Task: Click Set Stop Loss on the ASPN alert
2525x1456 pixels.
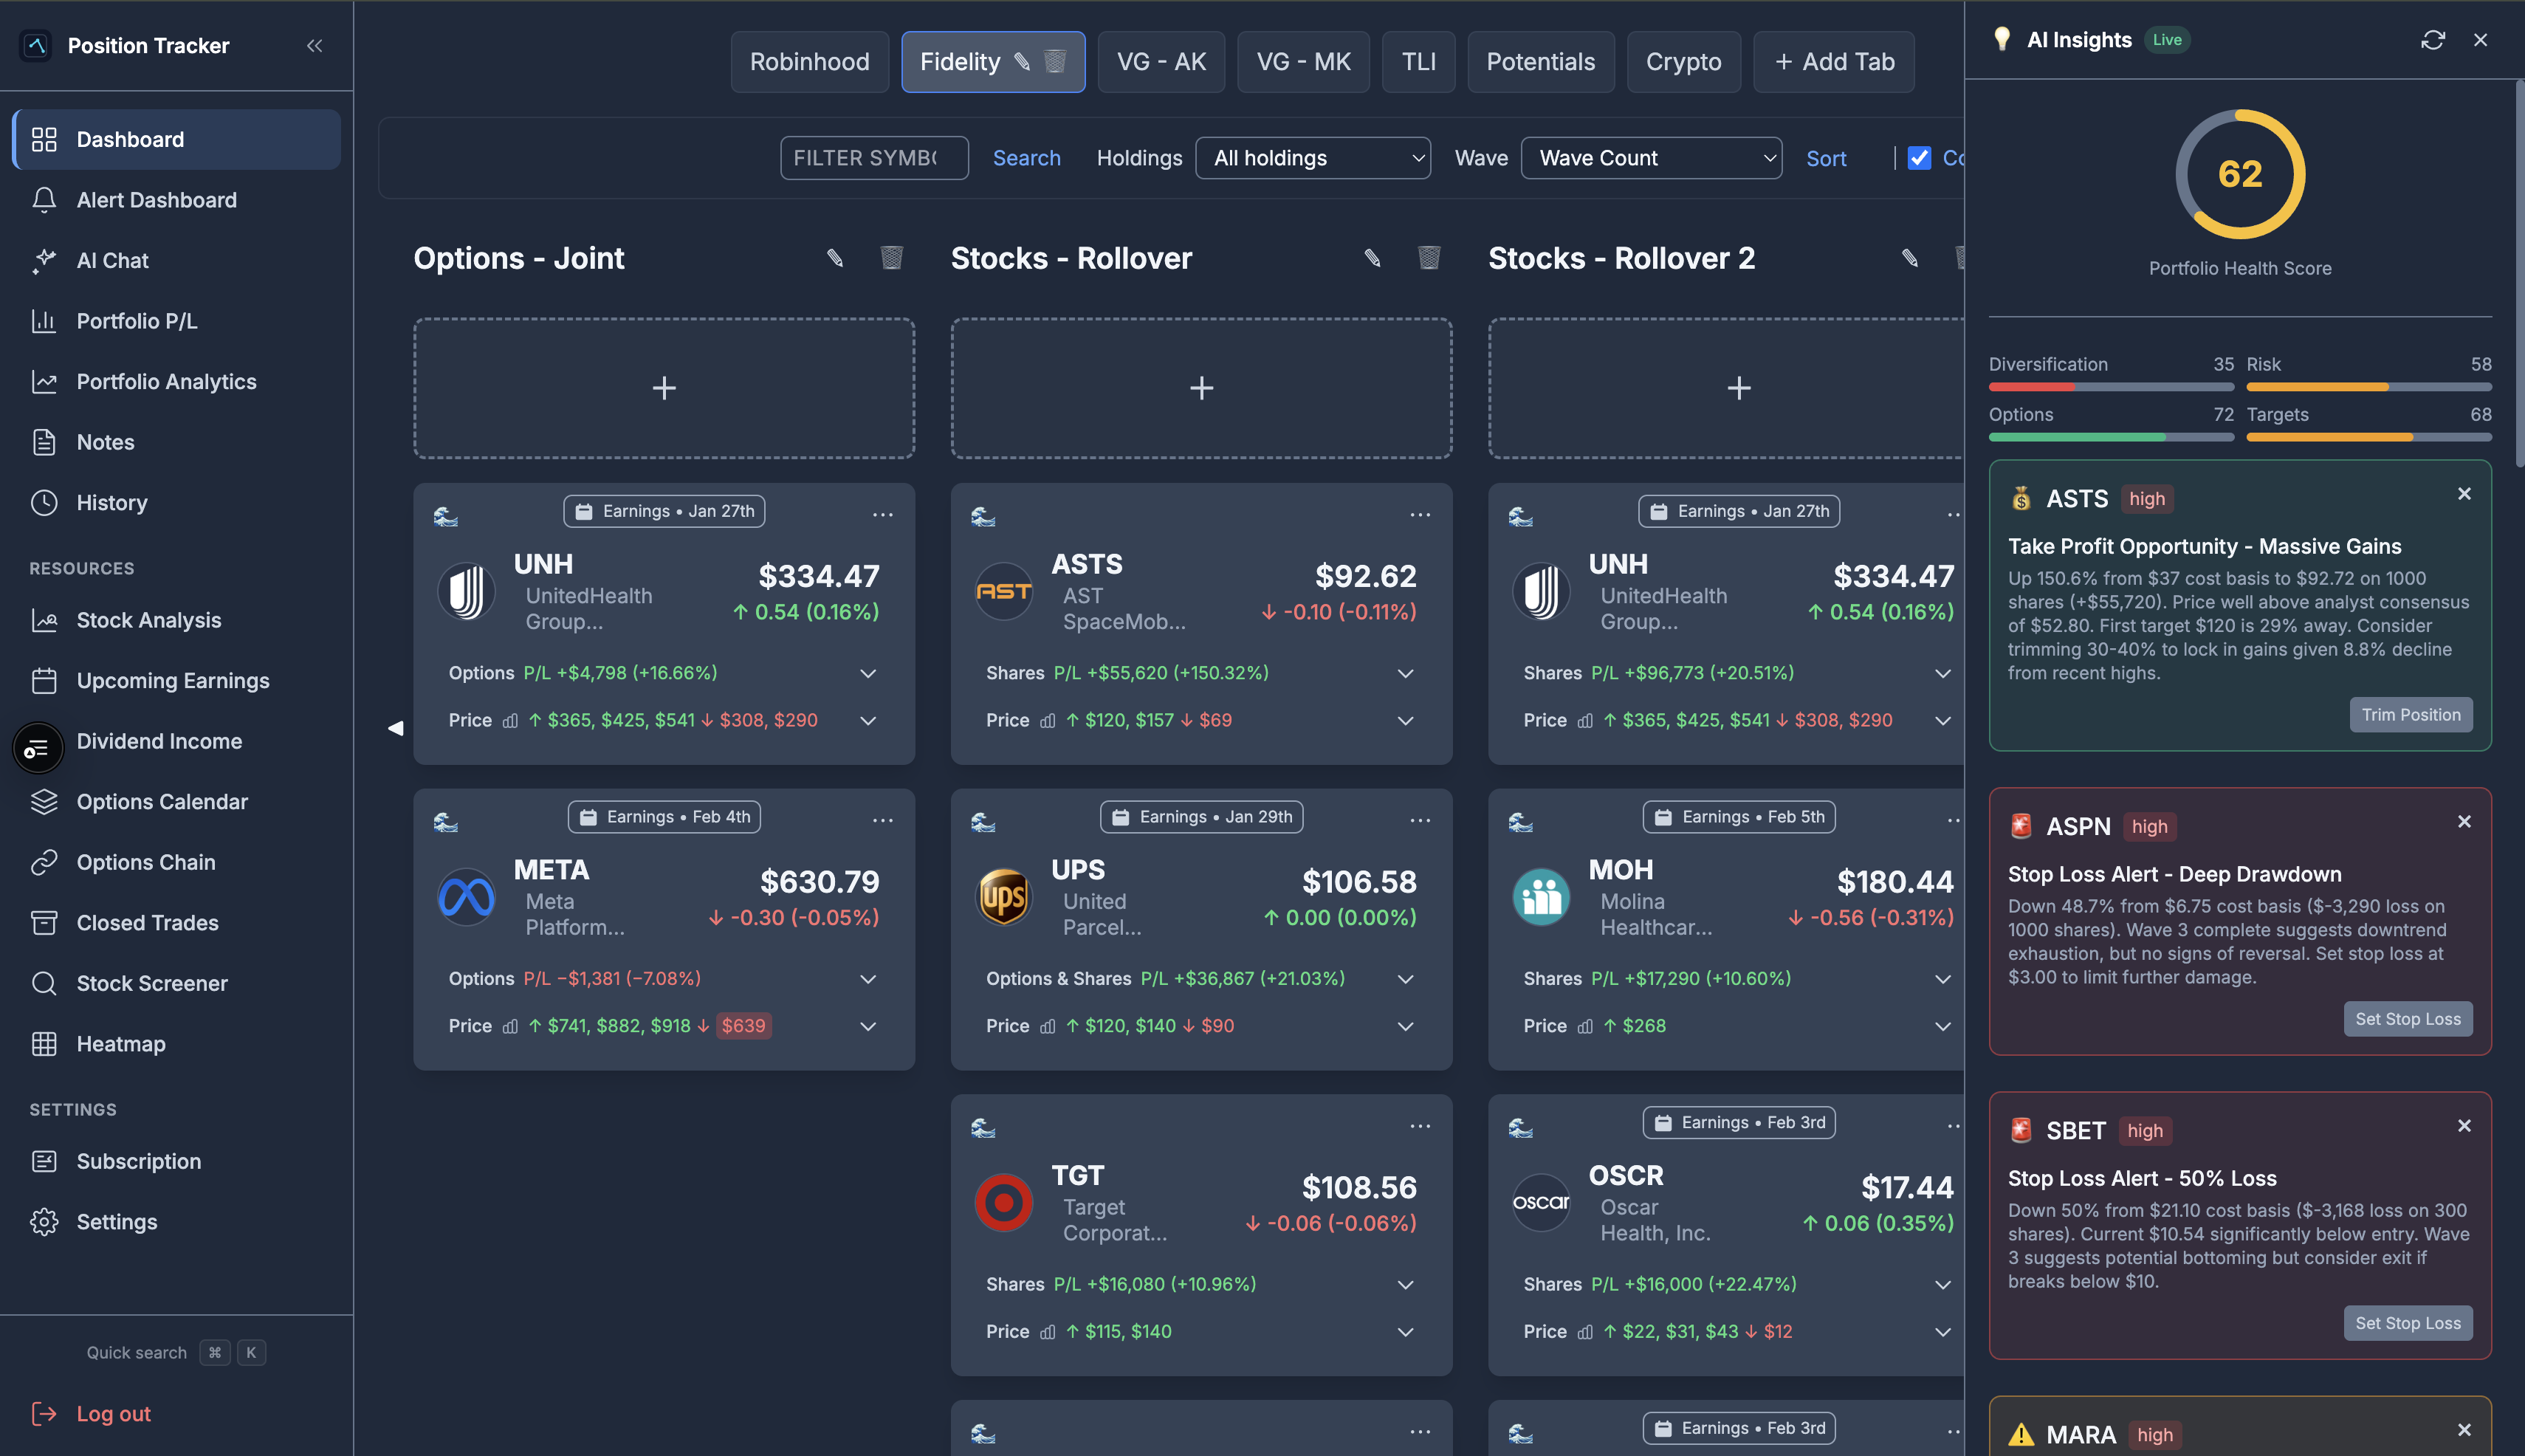Action: 2408,1018
